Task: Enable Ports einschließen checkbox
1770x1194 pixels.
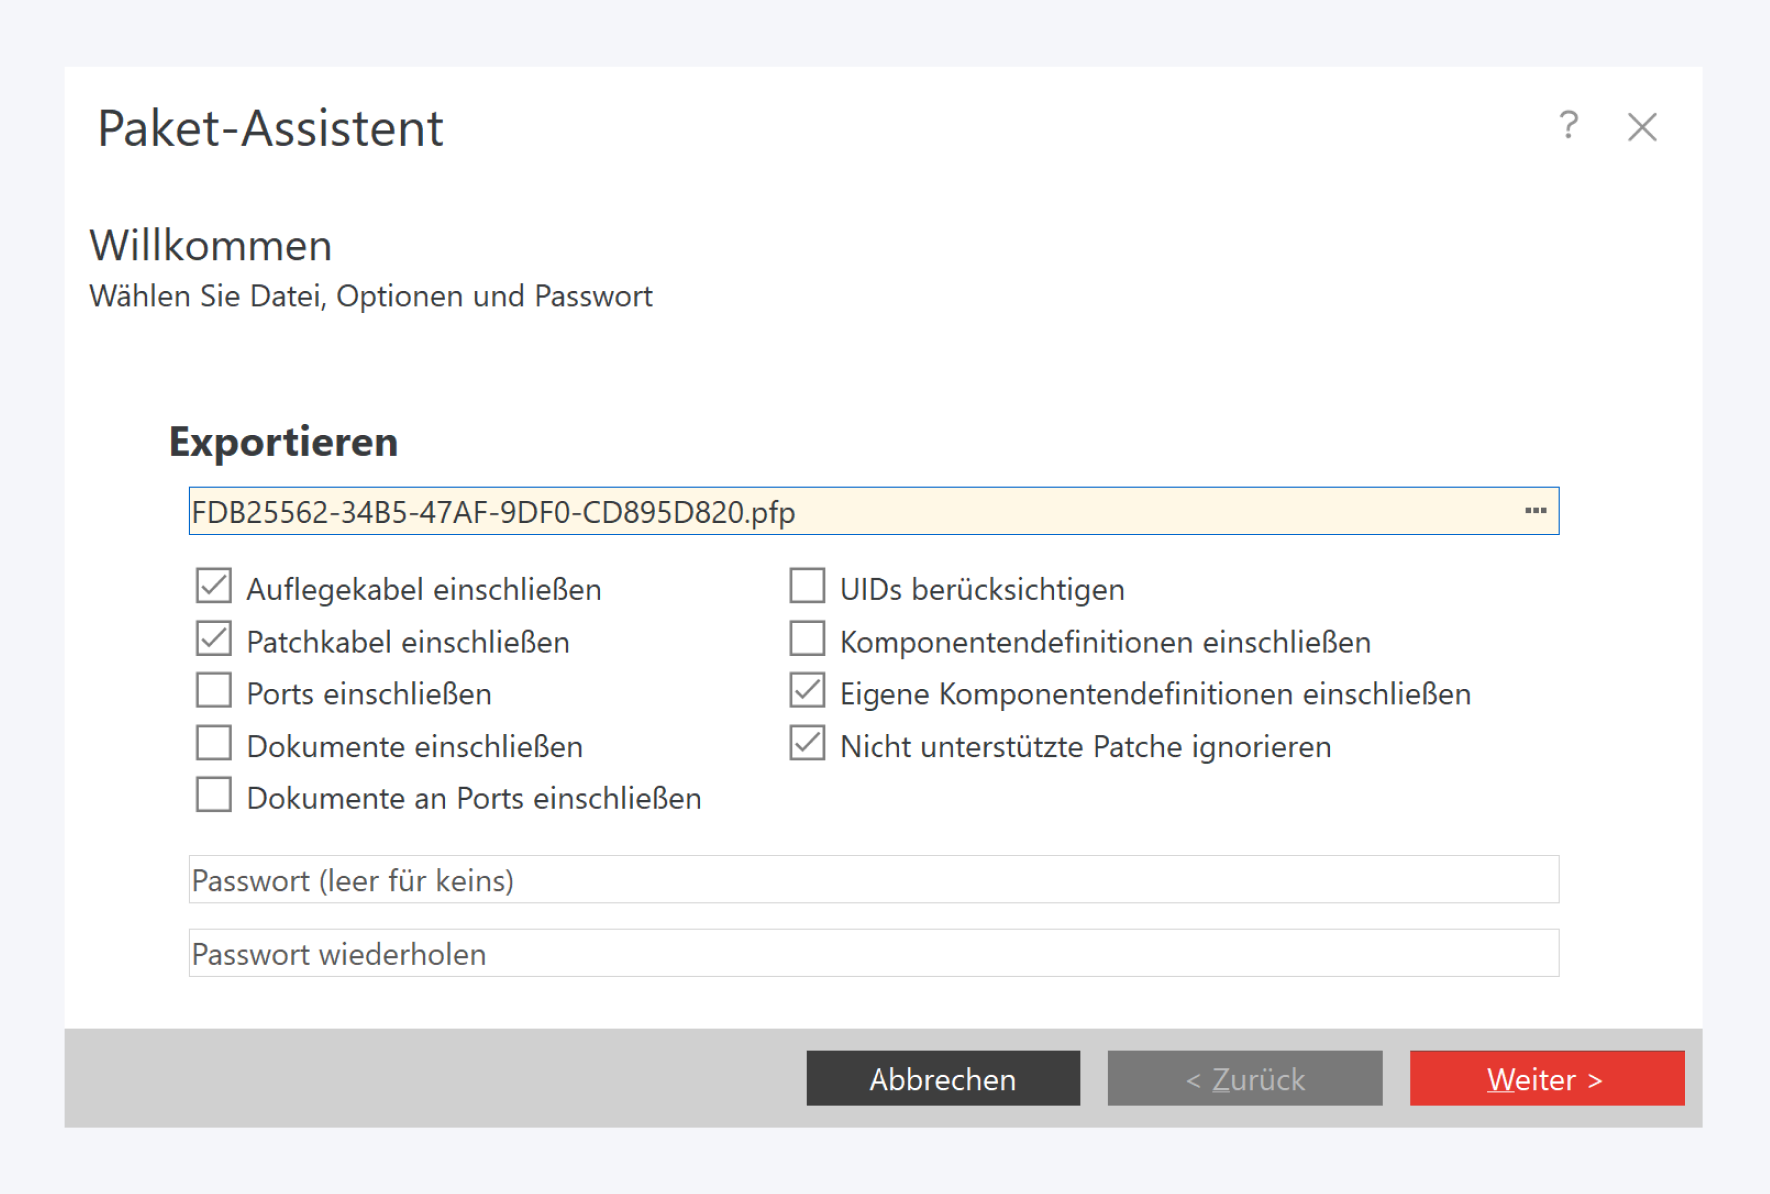Action: pos(214,691)
